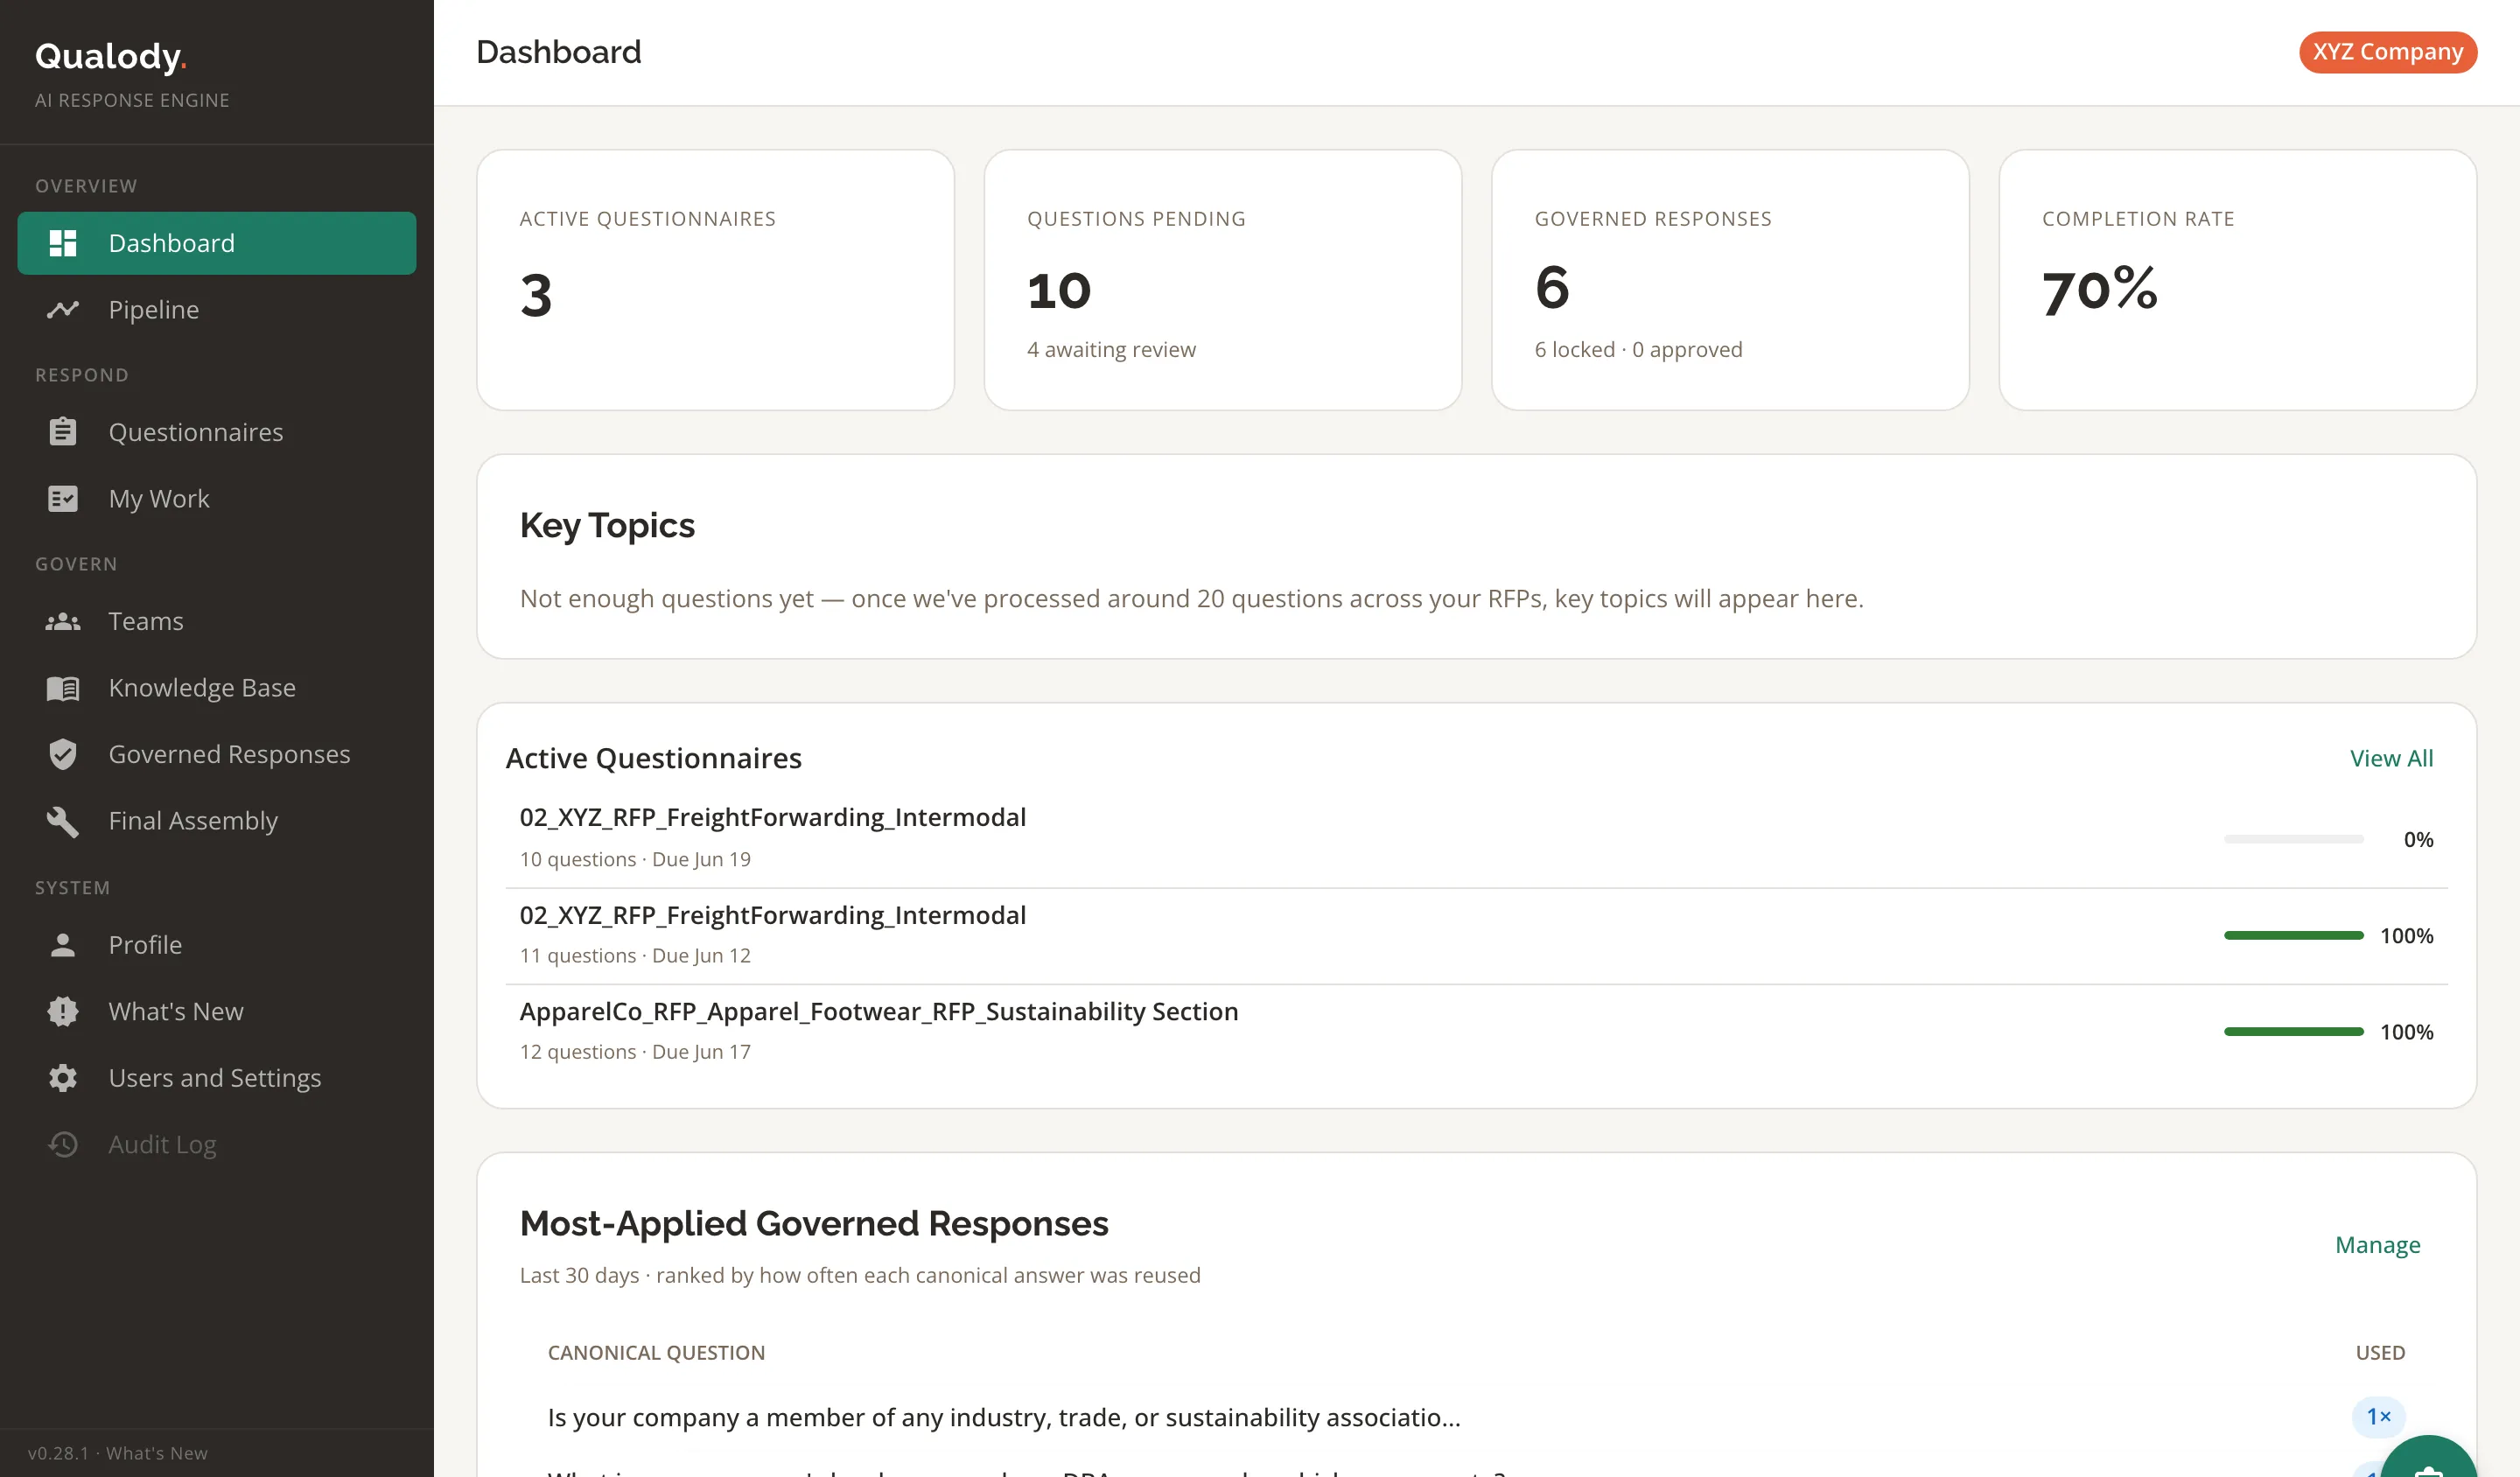Open the questionnaire due Jun 19
The height and width of the screenshot is (1477, 2520).
pyautogui.click(x=1476, y=838)
